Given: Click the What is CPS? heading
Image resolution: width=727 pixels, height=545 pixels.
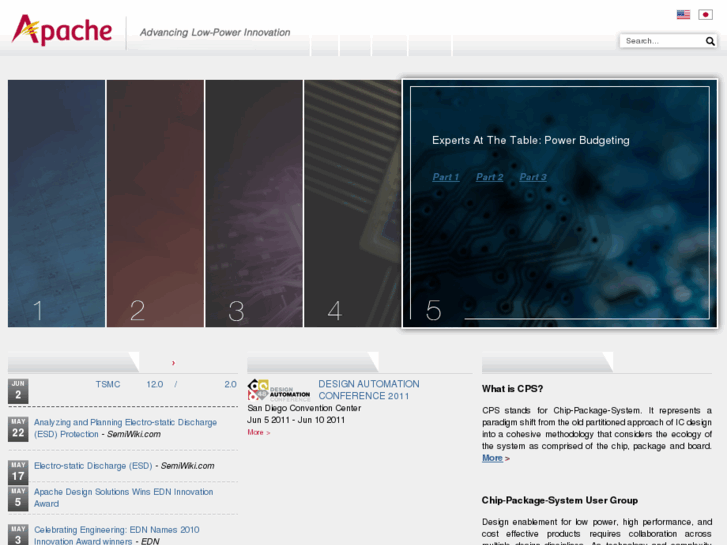Looking at the screenshot, I should tap(512, 389).
